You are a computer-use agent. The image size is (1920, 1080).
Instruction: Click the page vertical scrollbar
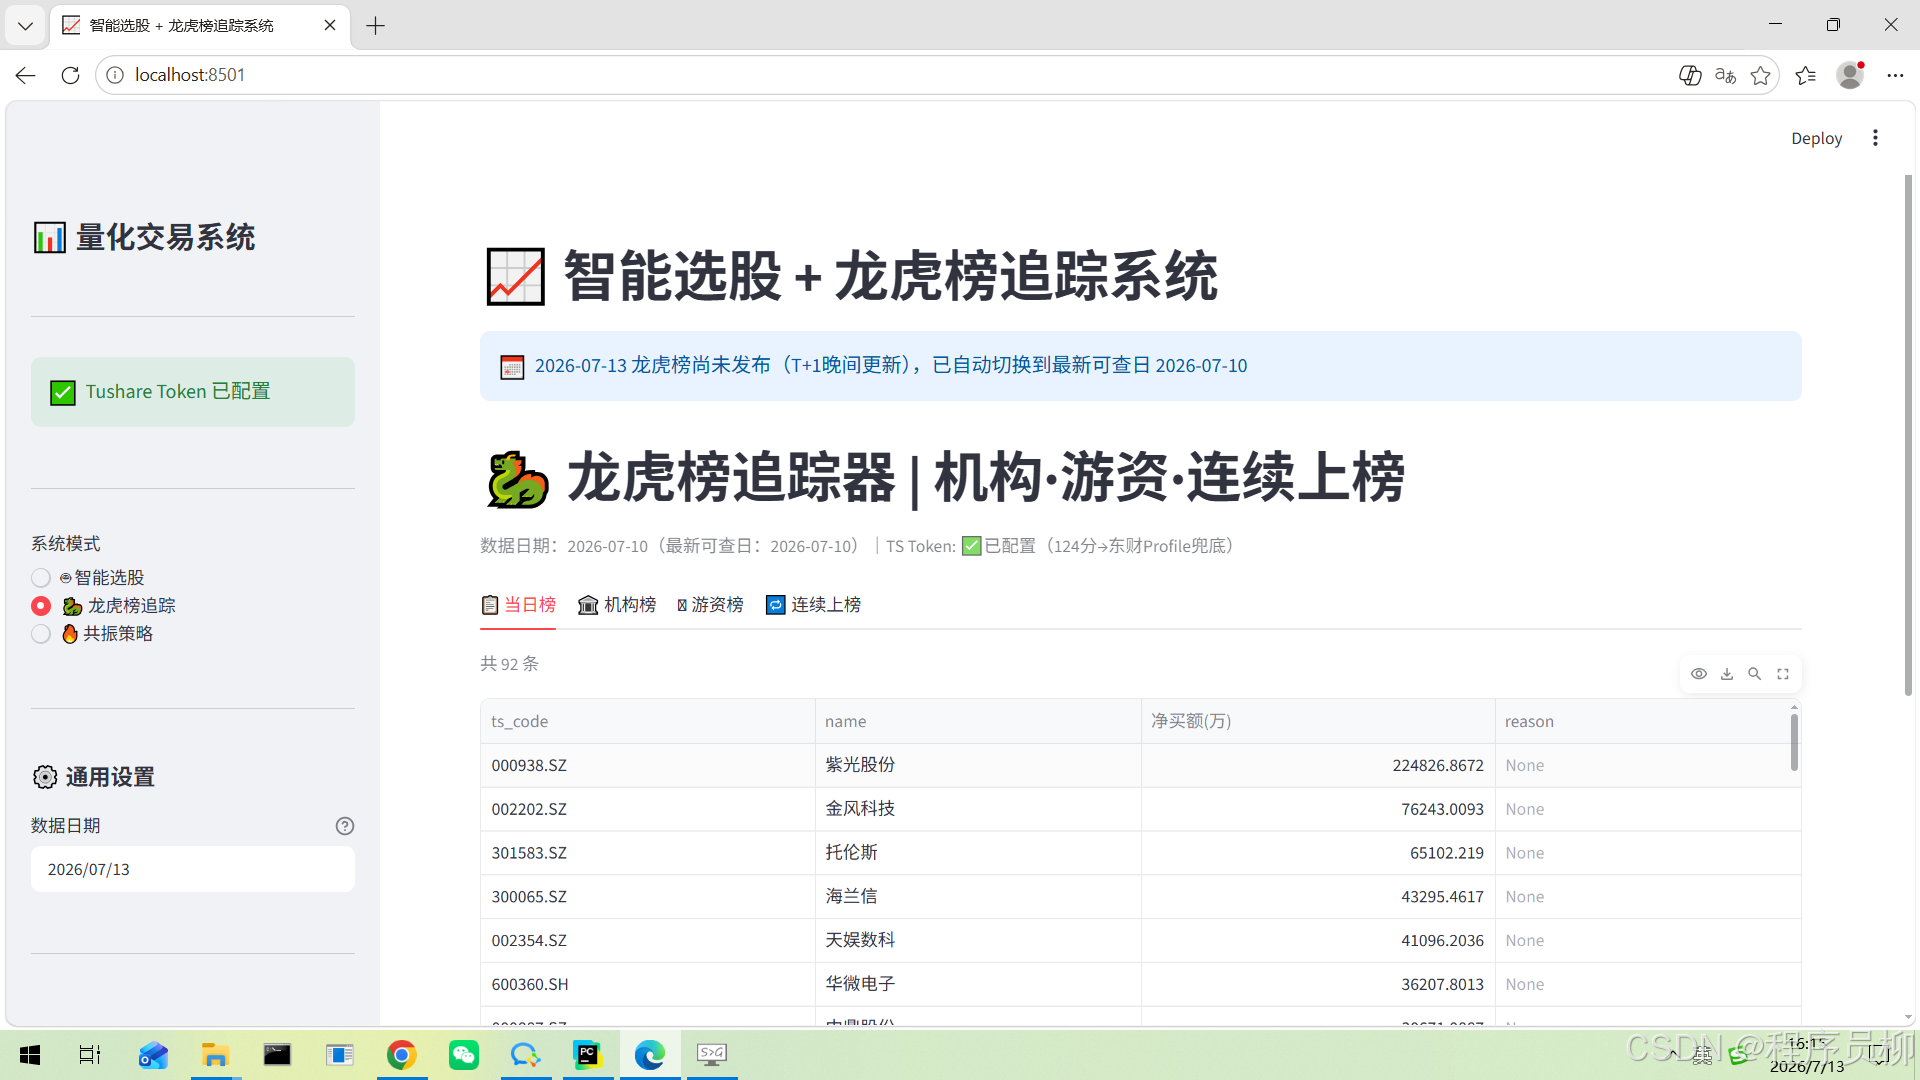[x=1908, y=435]
